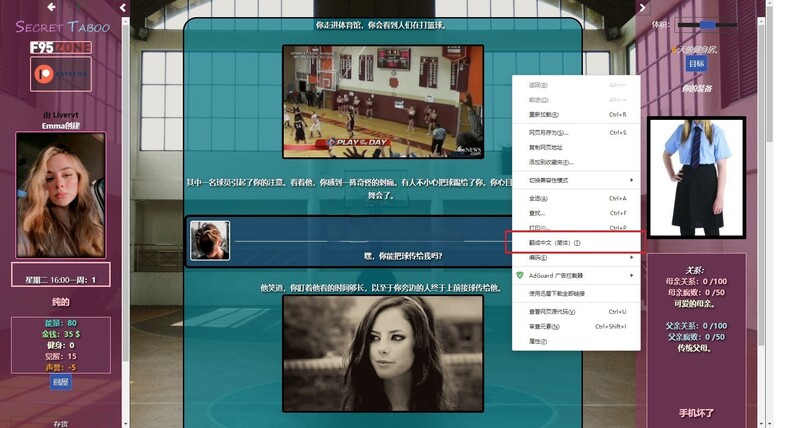
Task: Collapse left sidebar with its edge arrow
Action: (123, 8)
